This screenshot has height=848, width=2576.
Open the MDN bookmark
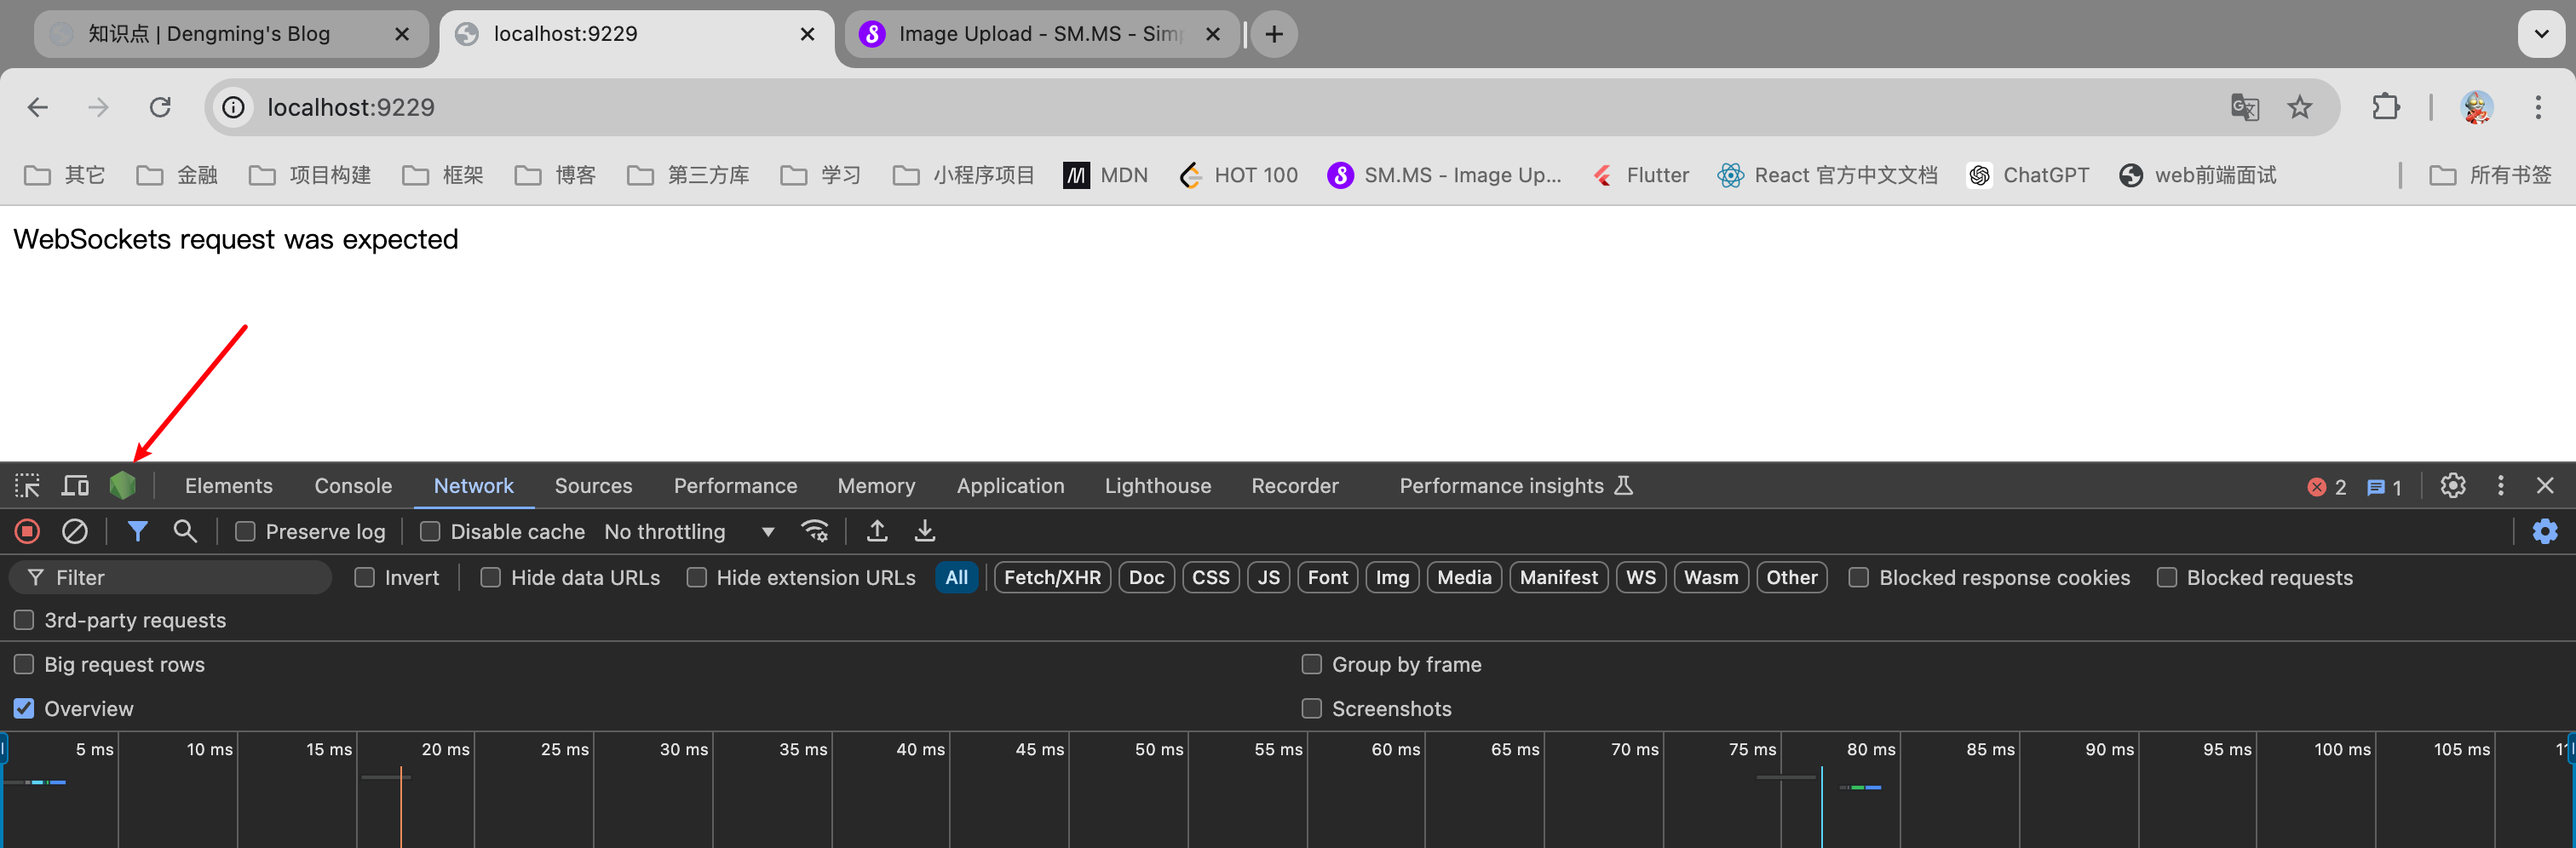click(x=1106, y=175)
